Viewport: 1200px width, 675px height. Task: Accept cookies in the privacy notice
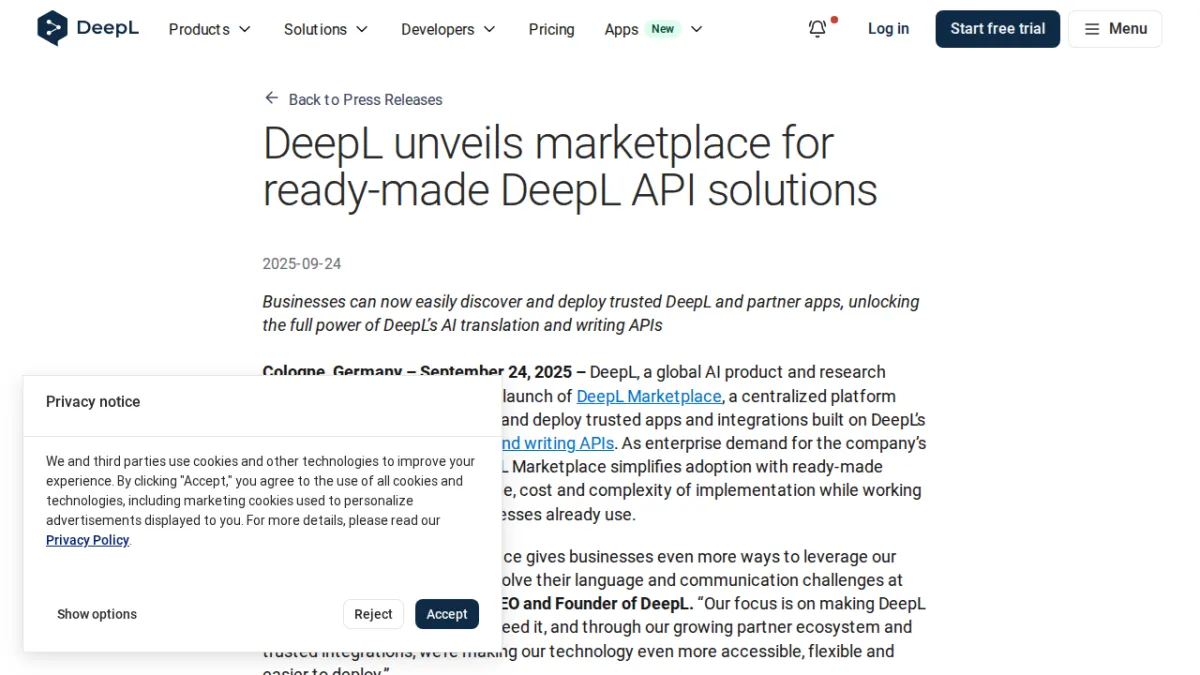(x=447, y=614)
